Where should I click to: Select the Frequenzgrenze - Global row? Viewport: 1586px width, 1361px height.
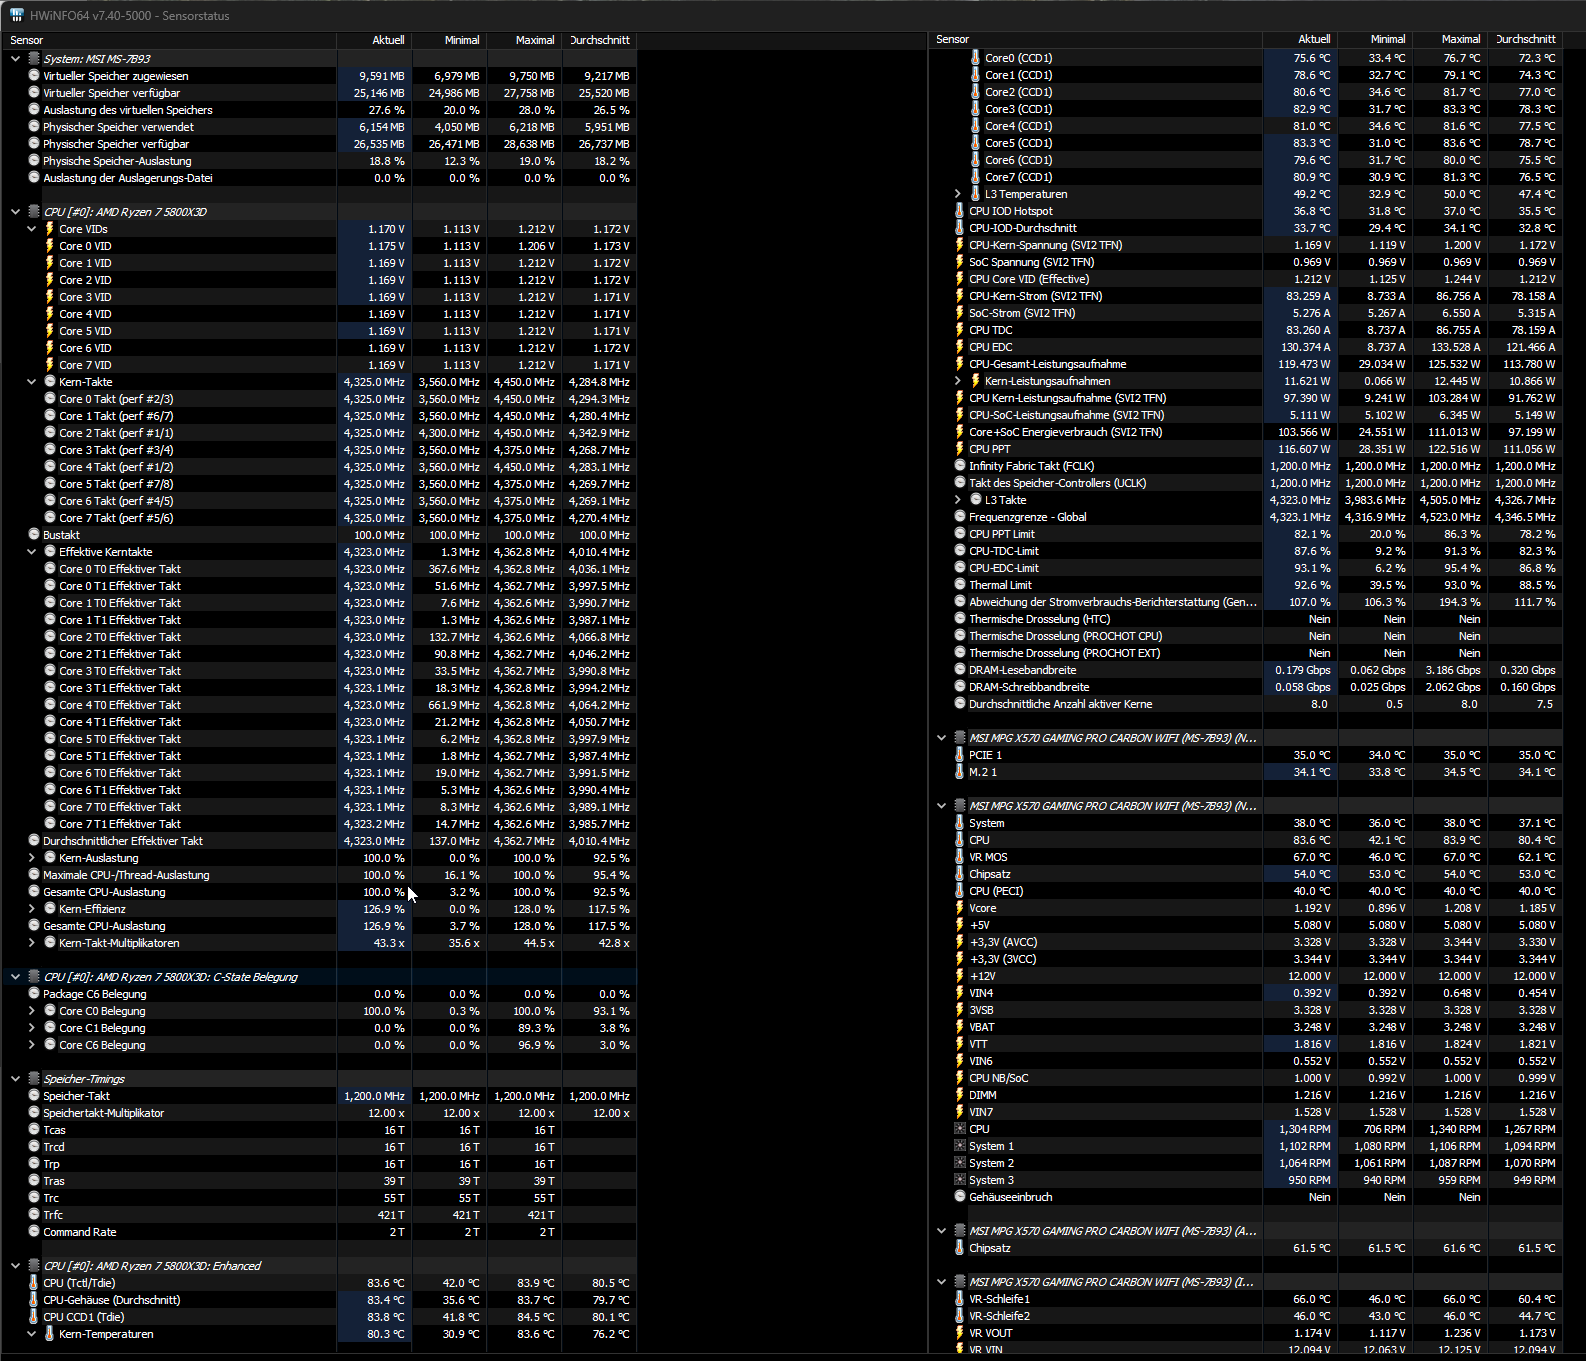1246,517
